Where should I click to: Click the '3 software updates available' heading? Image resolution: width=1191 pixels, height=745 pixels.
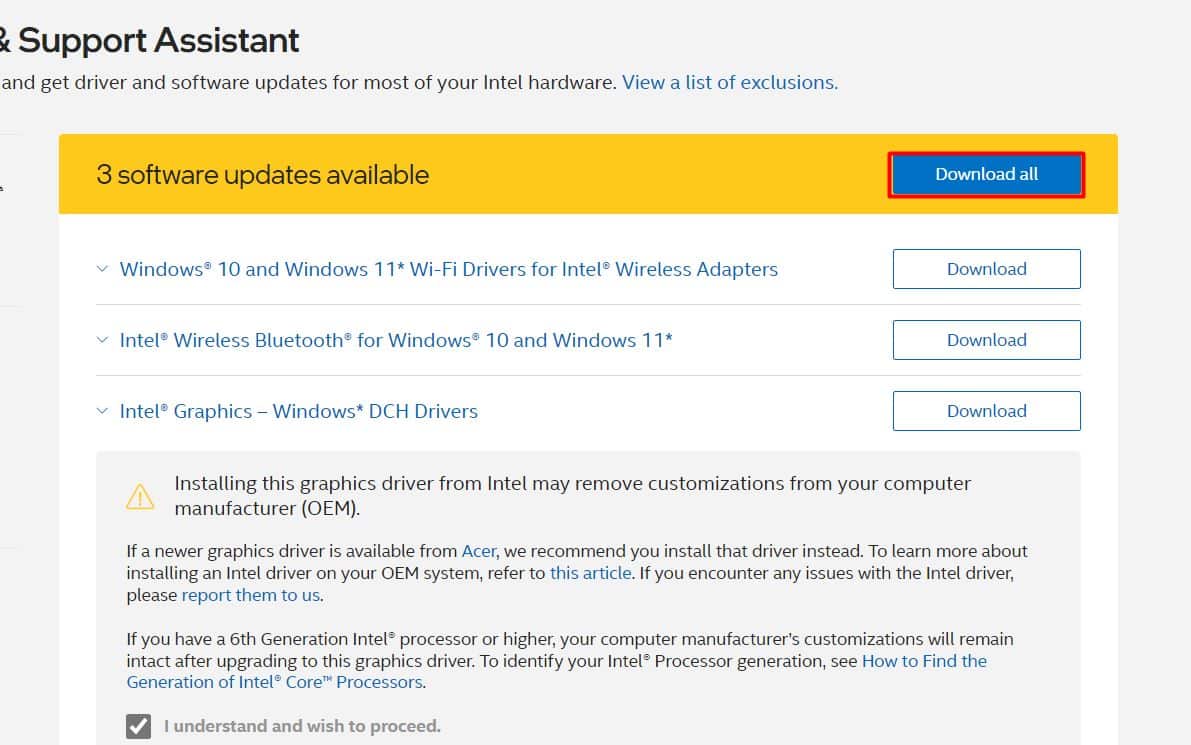coord(262,175)
